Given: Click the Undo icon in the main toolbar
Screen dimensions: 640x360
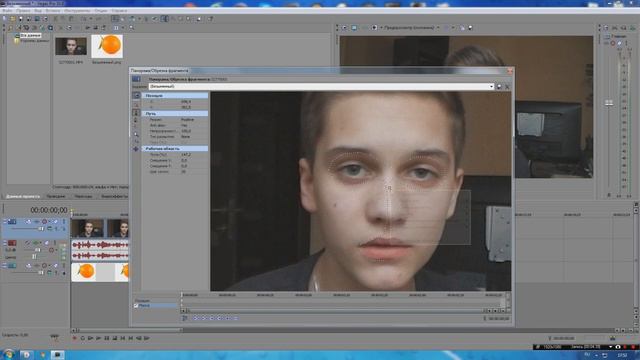Looking at the screenshot, I should tap(84, 19).
